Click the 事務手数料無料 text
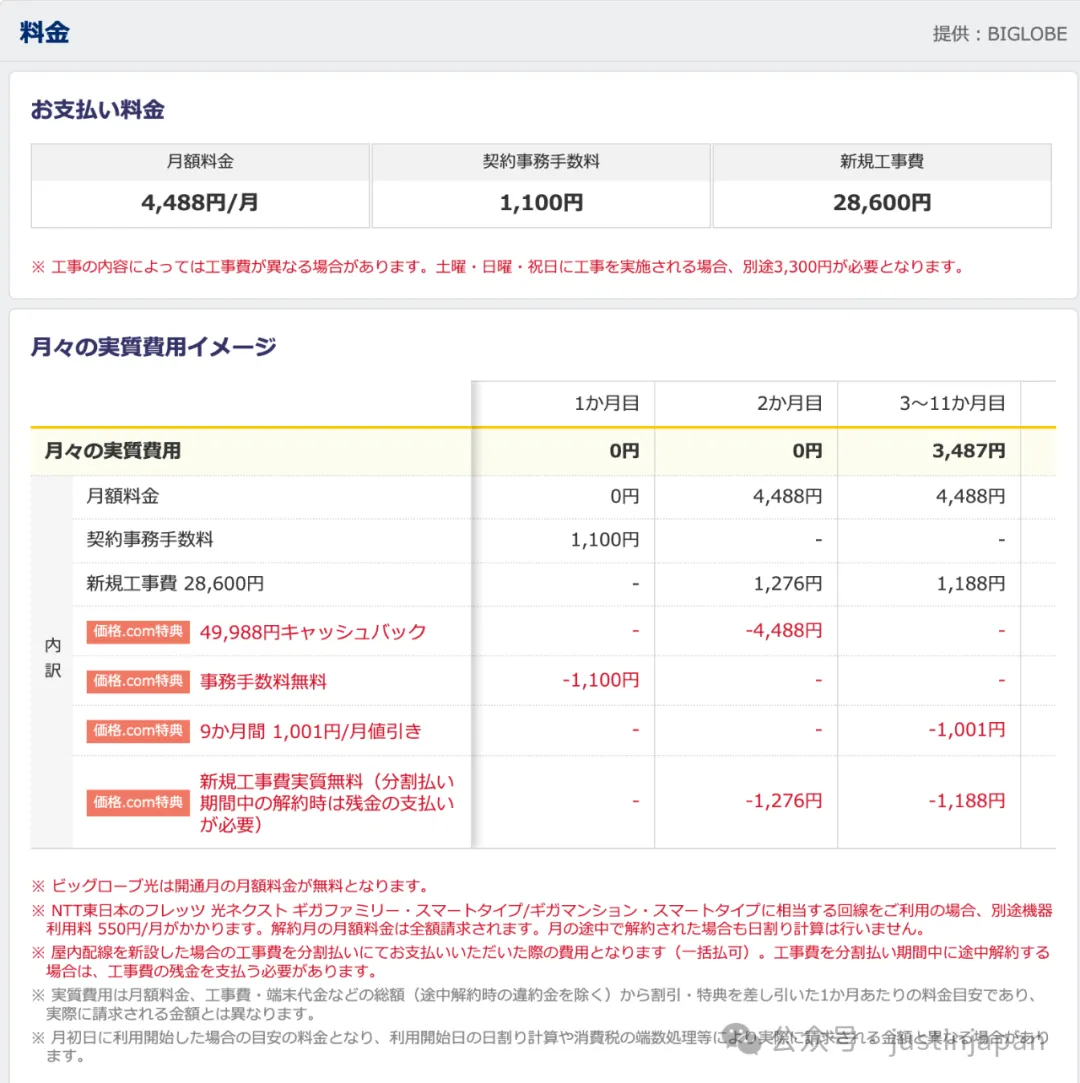Viewport: 1080px width, 1083px height. point(263,681)
